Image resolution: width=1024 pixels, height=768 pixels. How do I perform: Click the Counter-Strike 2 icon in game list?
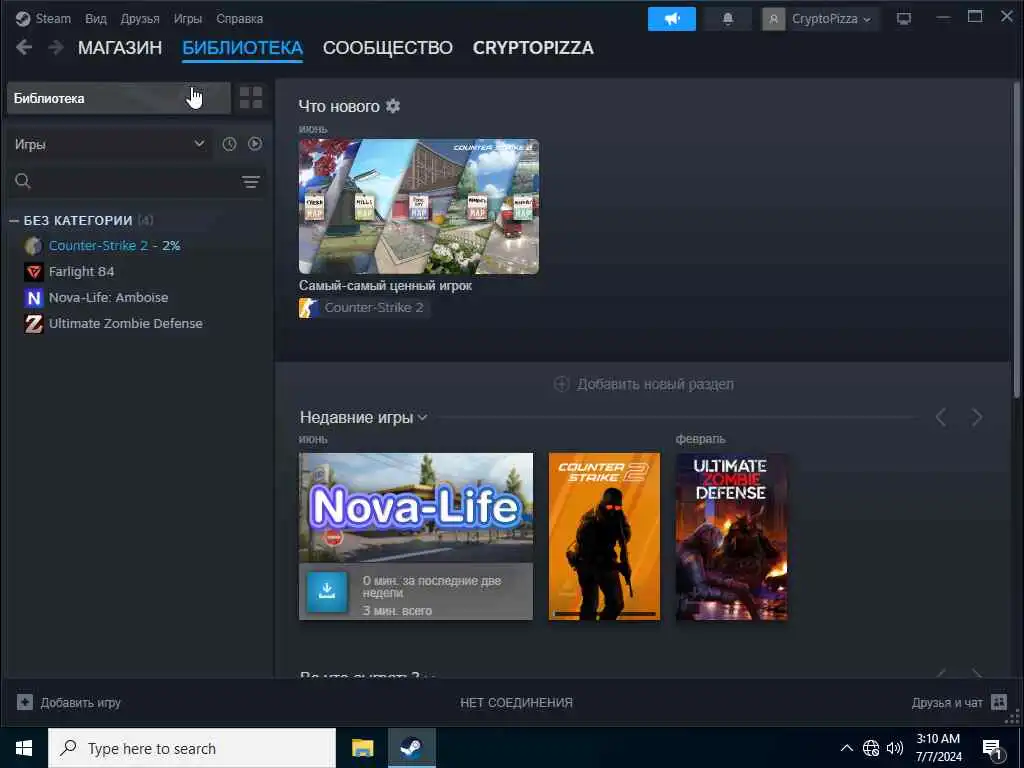click(x=33, y=246)
